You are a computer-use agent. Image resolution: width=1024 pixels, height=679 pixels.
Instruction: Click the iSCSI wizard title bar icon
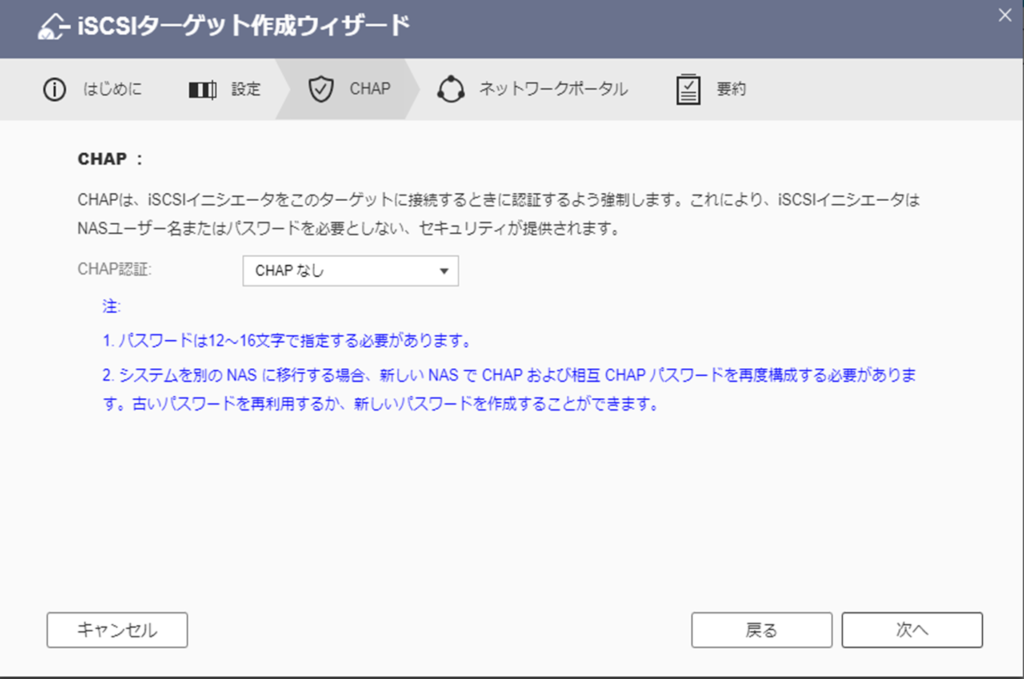click(x=51, y=28)
